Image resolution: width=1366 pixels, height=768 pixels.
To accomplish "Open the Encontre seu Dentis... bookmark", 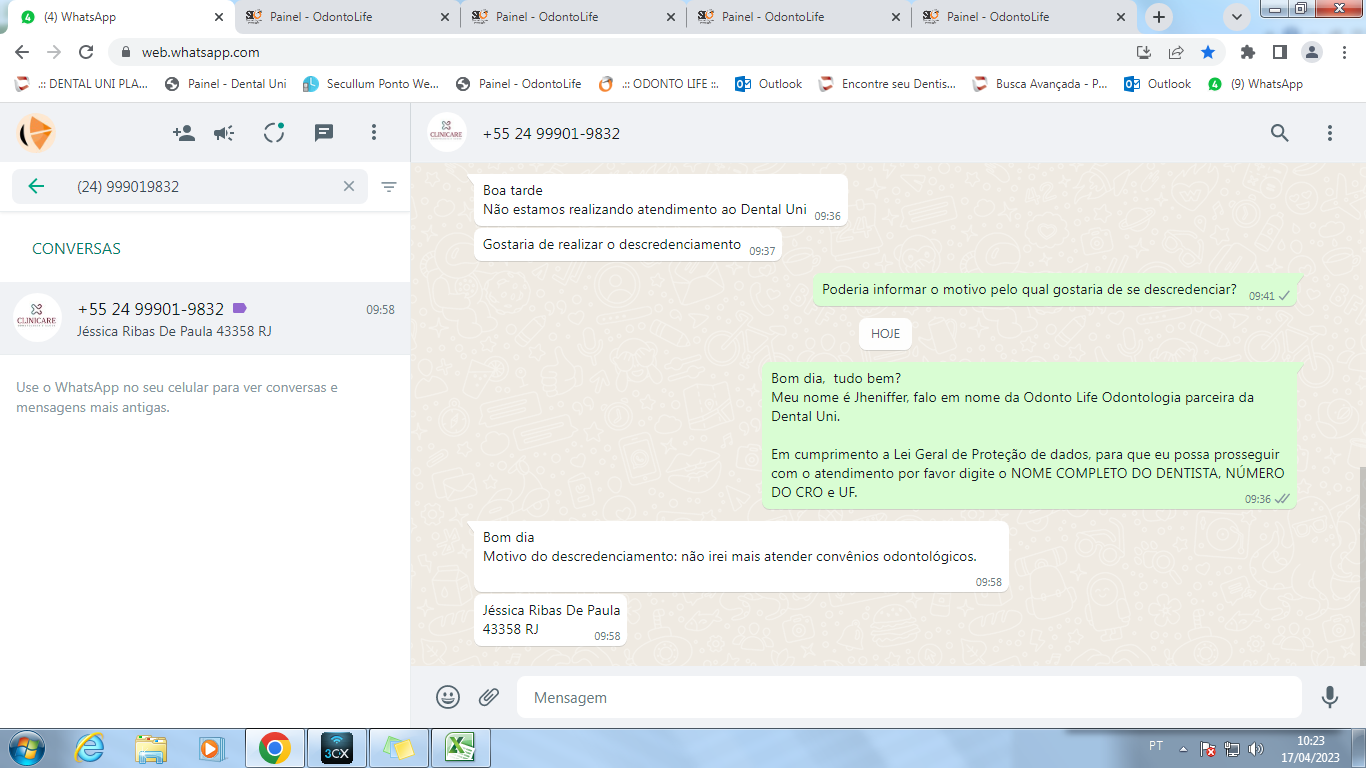I will pyautogui.click(x=887, y=84).
